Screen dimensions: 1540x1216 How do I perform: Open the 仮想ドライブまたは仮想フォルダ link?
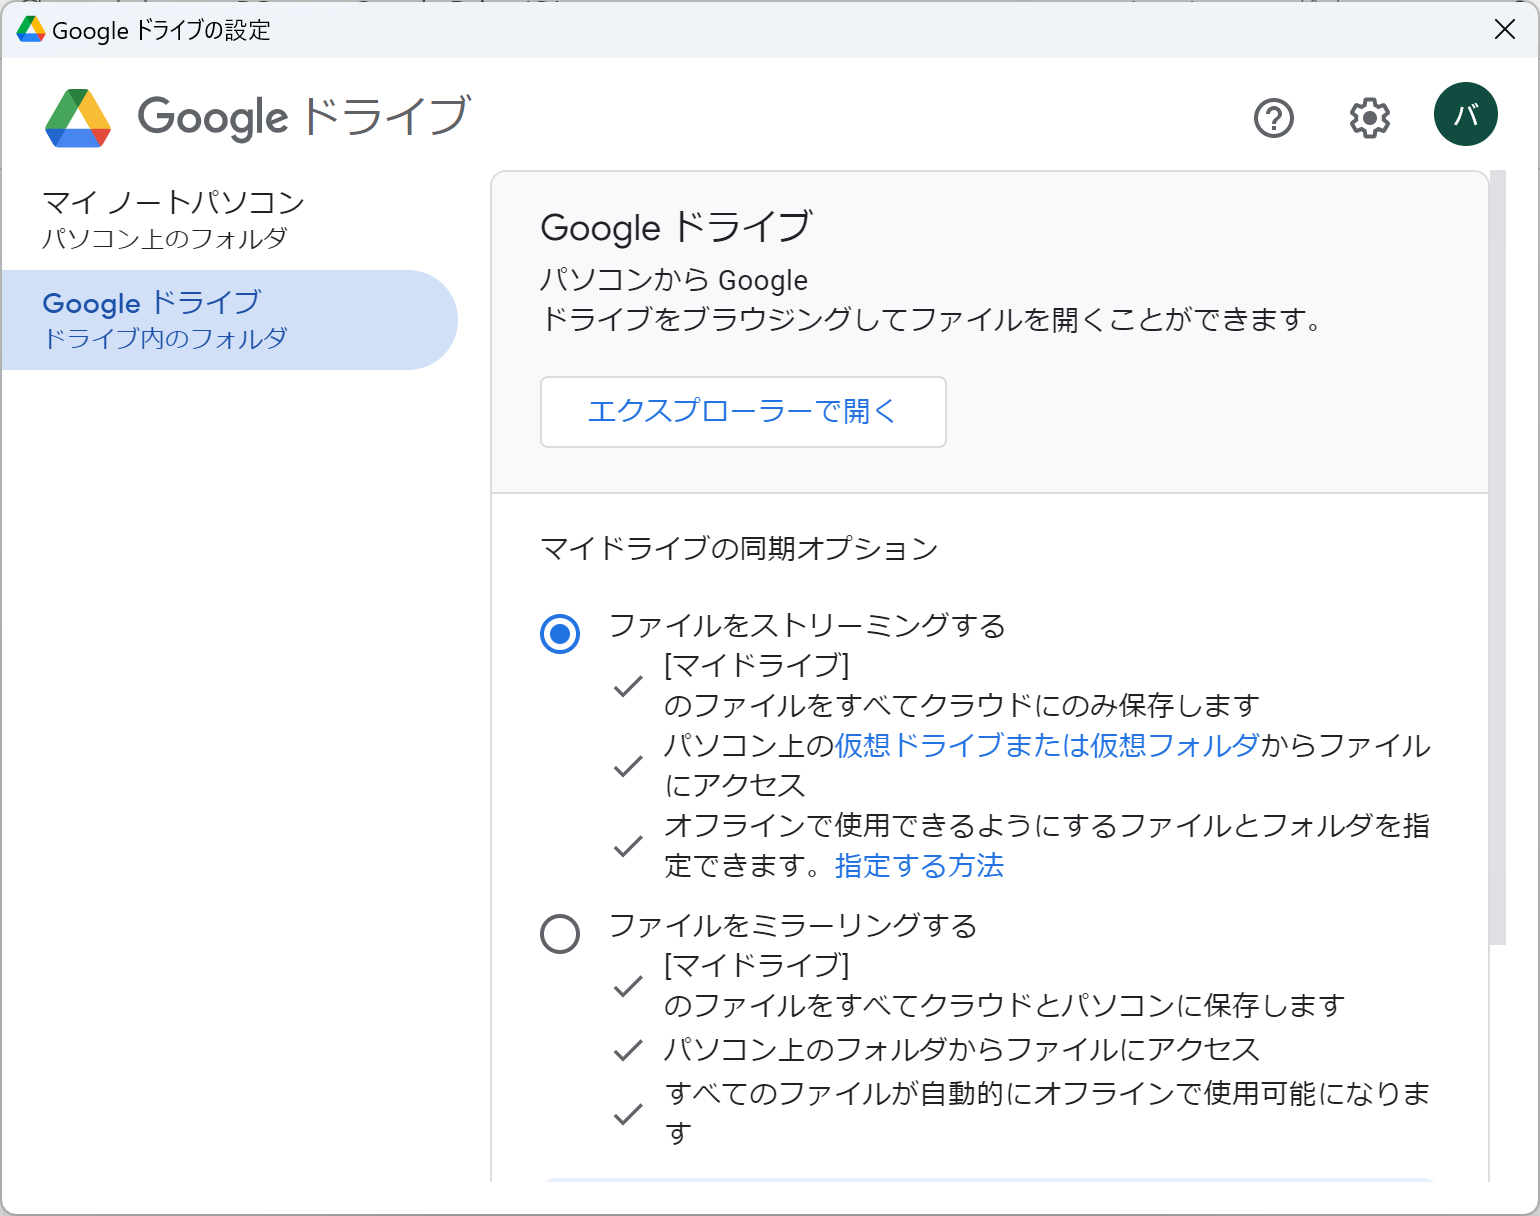[1046, 745]
